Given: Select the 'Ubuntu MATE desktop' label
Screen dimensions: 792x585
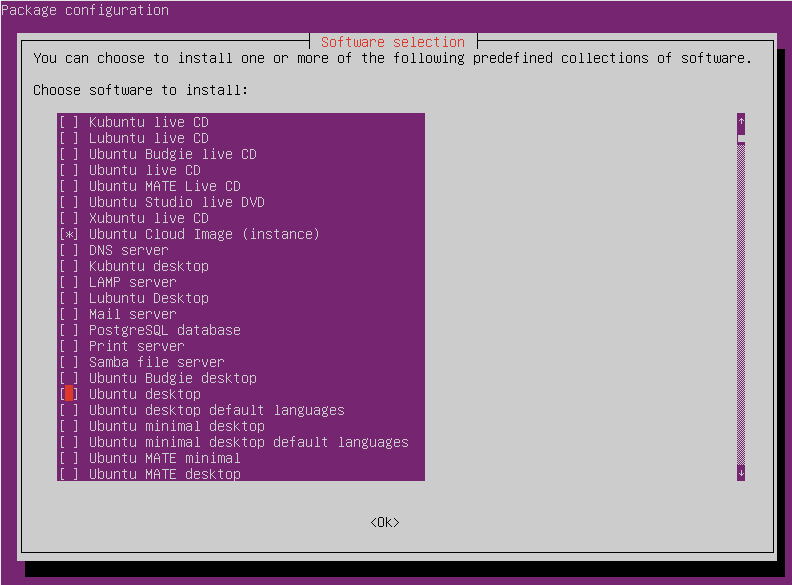Looking at the screenshot, I should 165,474.
